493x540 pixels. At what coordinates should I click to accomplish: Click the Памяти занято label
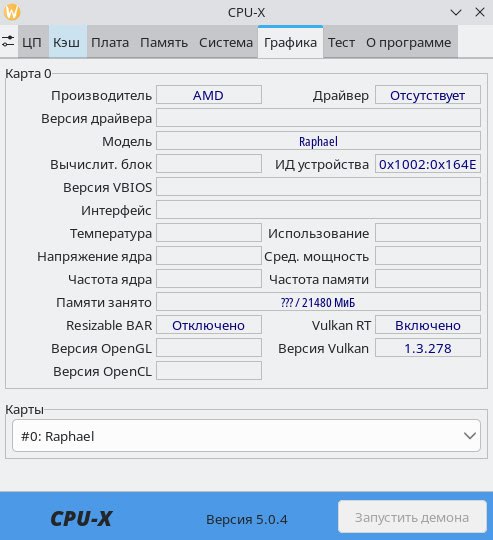104,302
